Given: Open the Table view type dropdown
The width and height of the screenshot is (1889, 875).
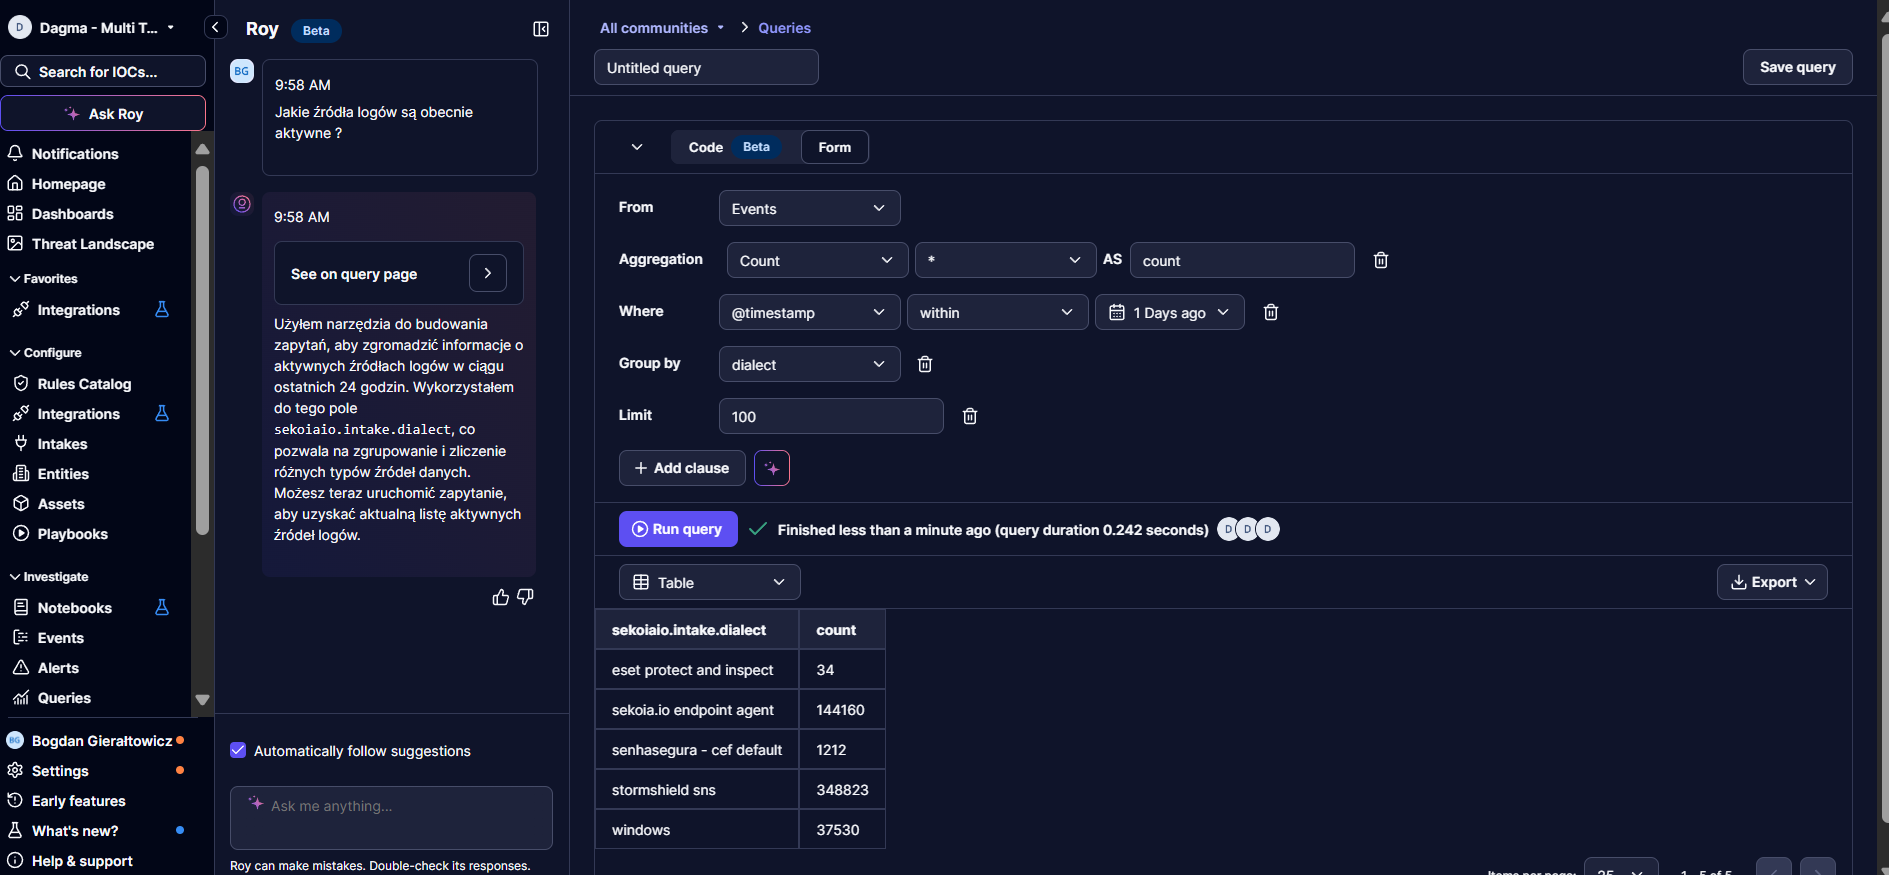Looking at the screenshot, I should [x=709, y=582].
